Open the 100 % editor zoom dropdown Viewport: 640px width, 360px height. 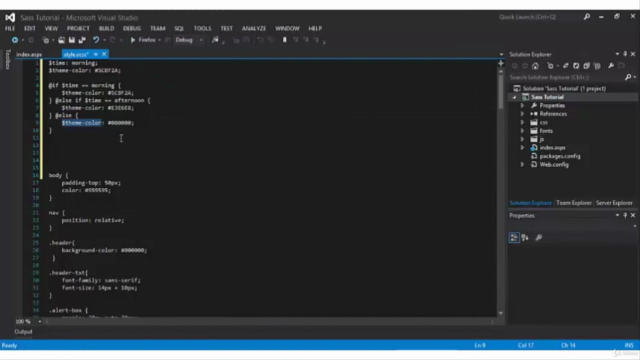click(40, 322)
